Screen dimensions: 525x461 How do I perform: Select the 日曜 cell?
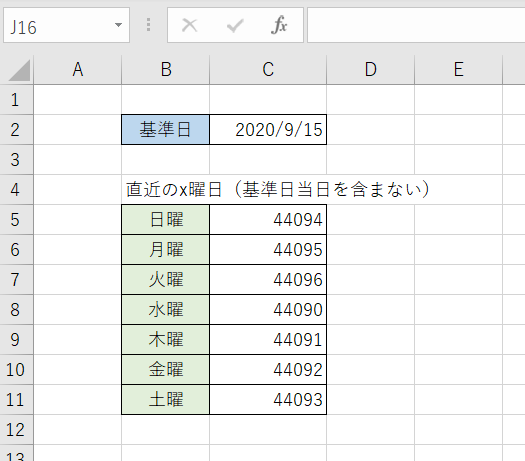pyautogui.click(x=166, y=220)
